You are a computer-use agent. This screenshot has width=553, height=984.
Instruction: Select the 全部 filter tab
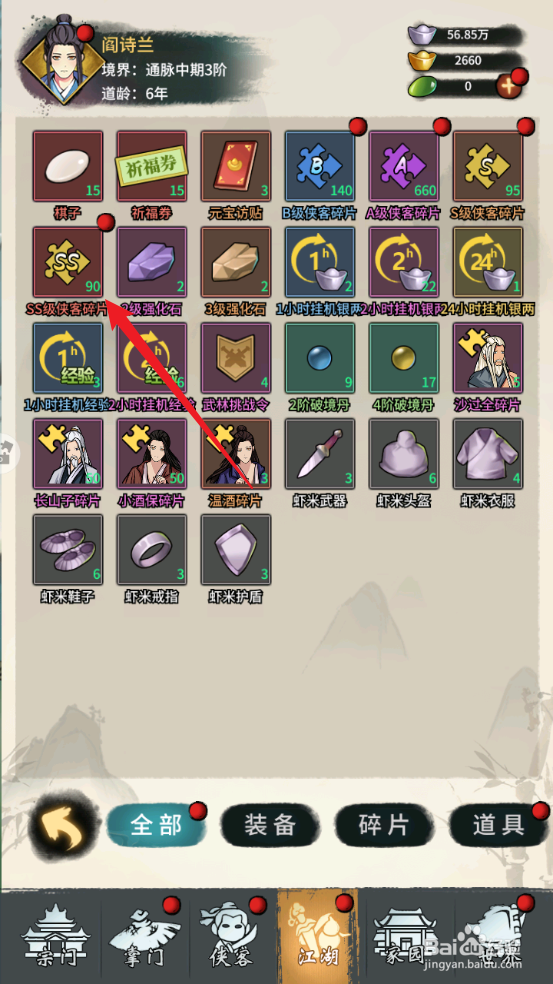coord(156,825)
